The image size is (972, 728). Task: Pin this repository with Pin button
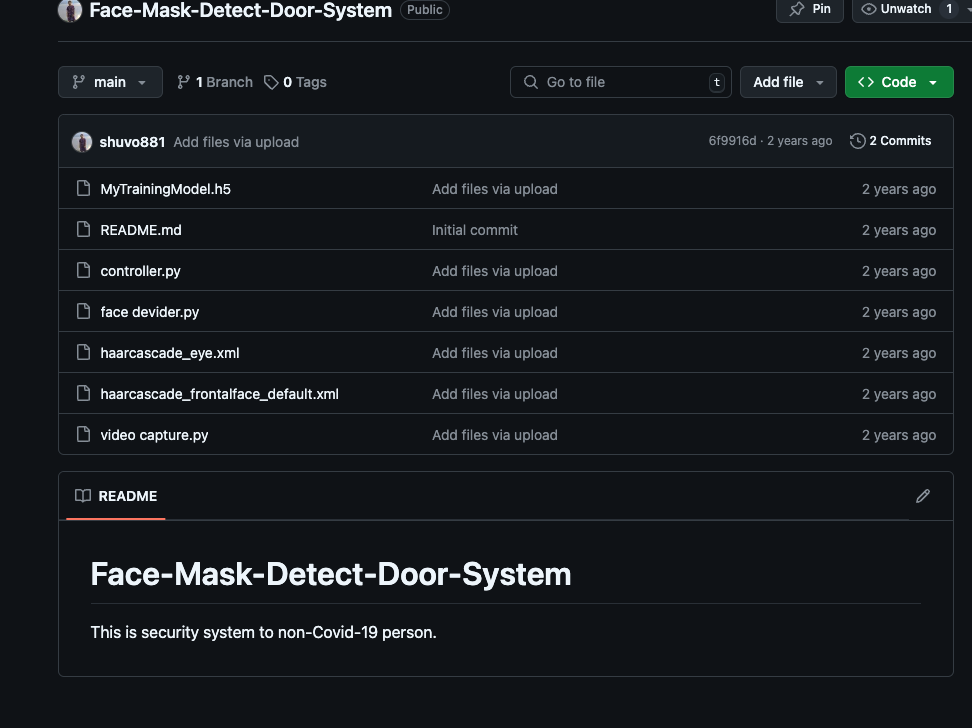tap(809, 9)
